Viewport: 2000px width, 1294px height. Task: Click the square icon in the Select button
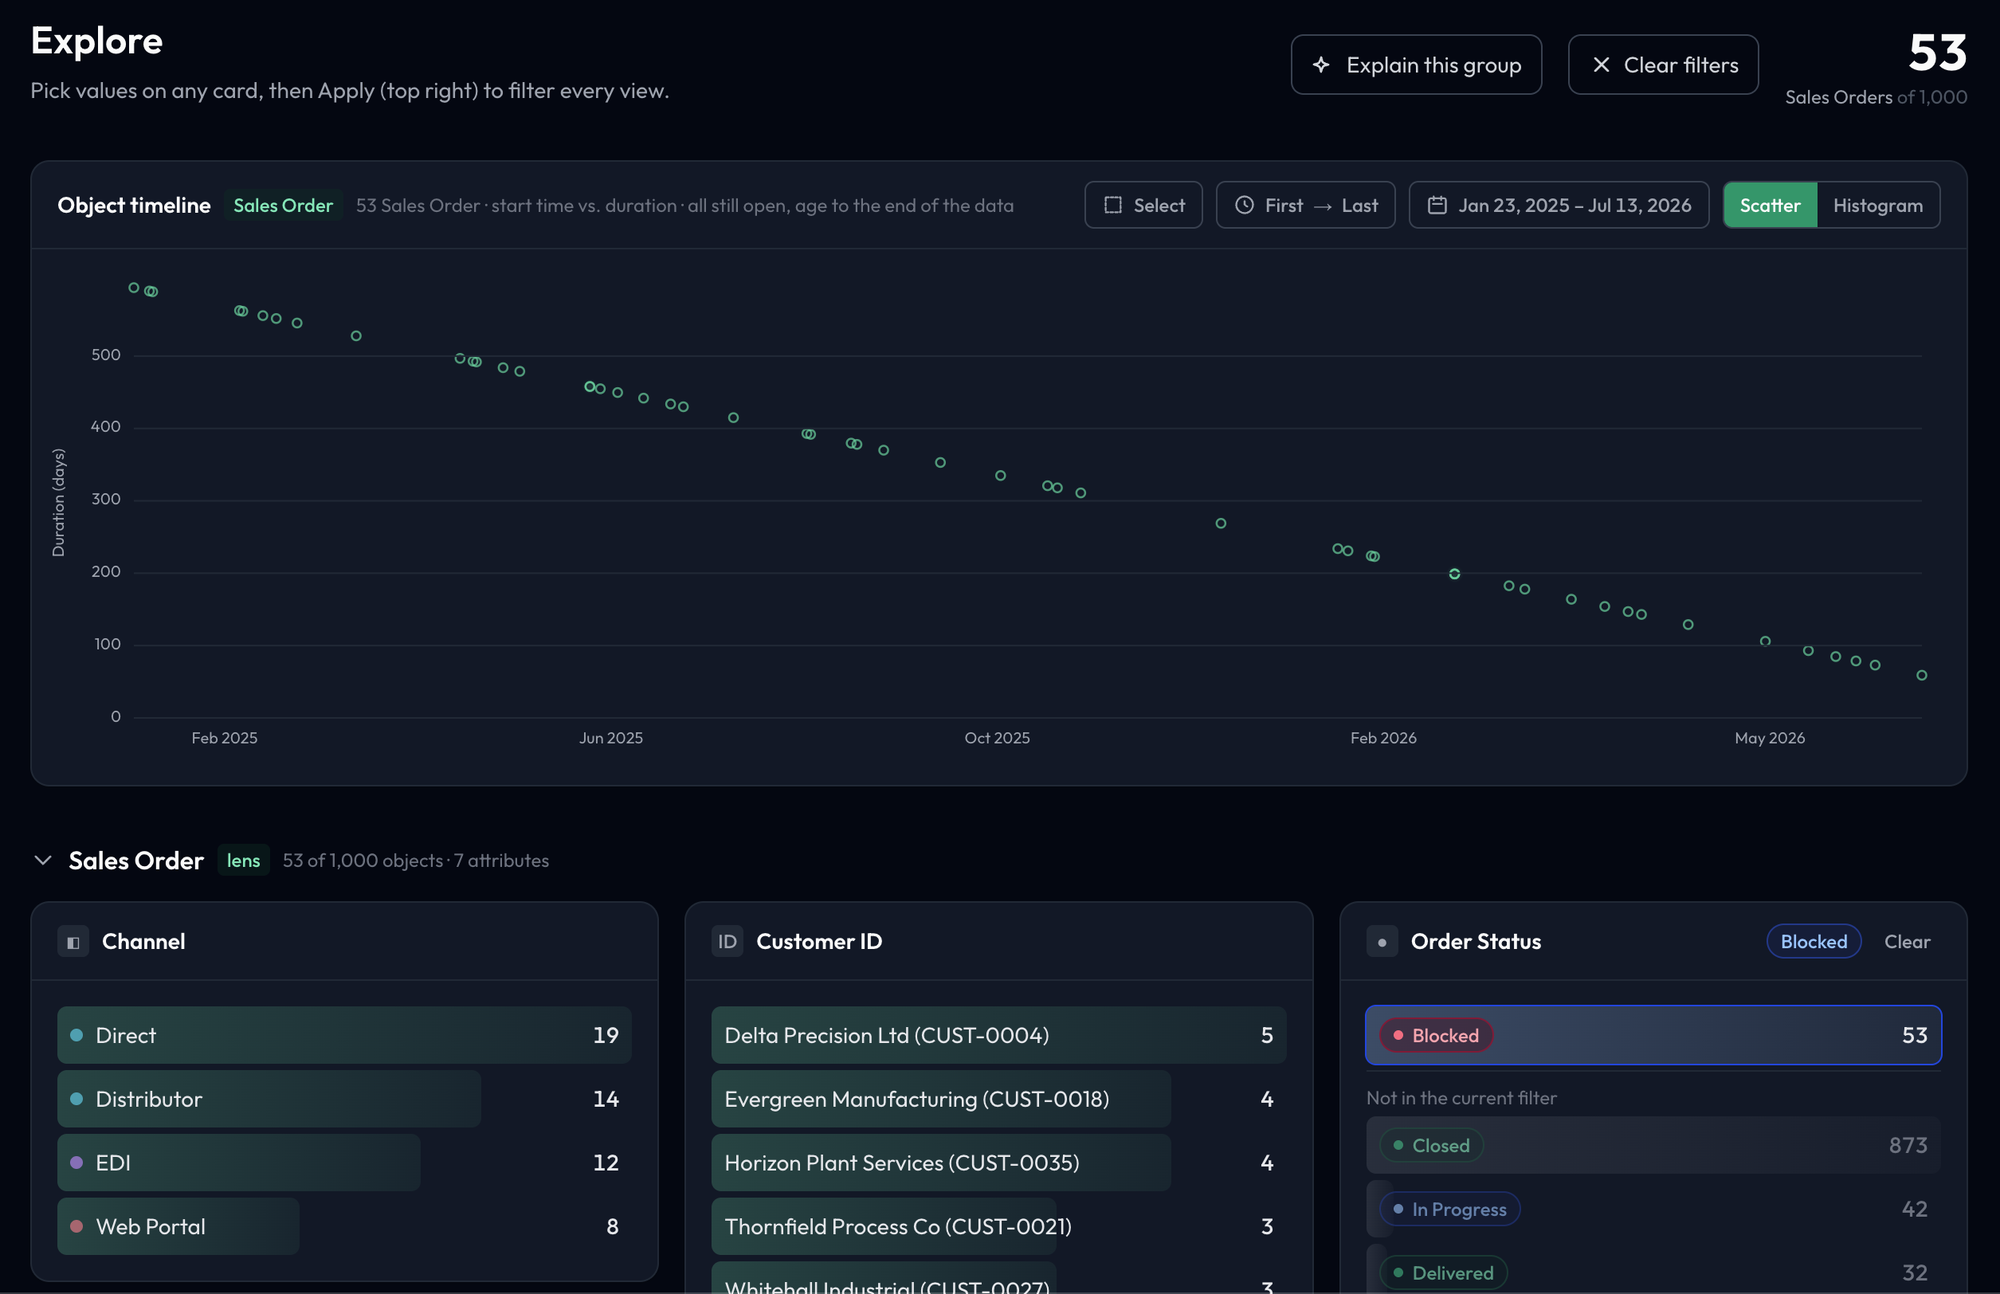(1113, 205)
